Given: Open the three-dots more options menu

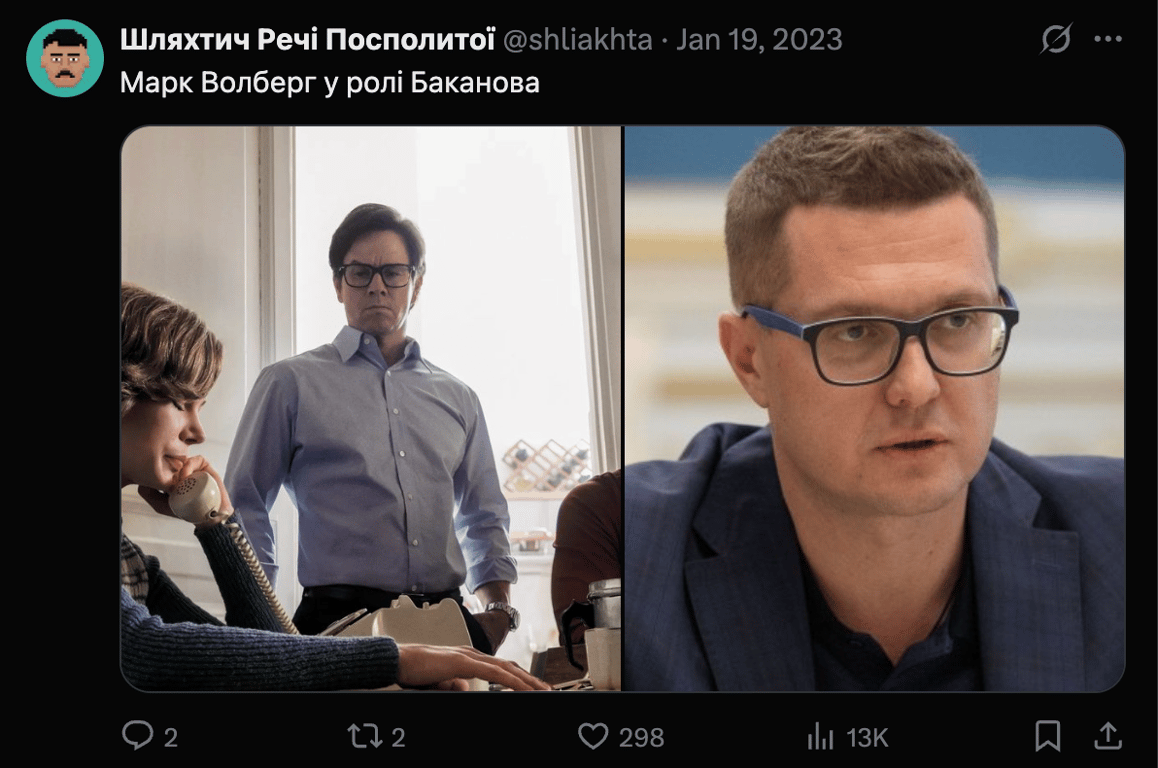Looking at the screenshot, I should tap(1108, 39).
